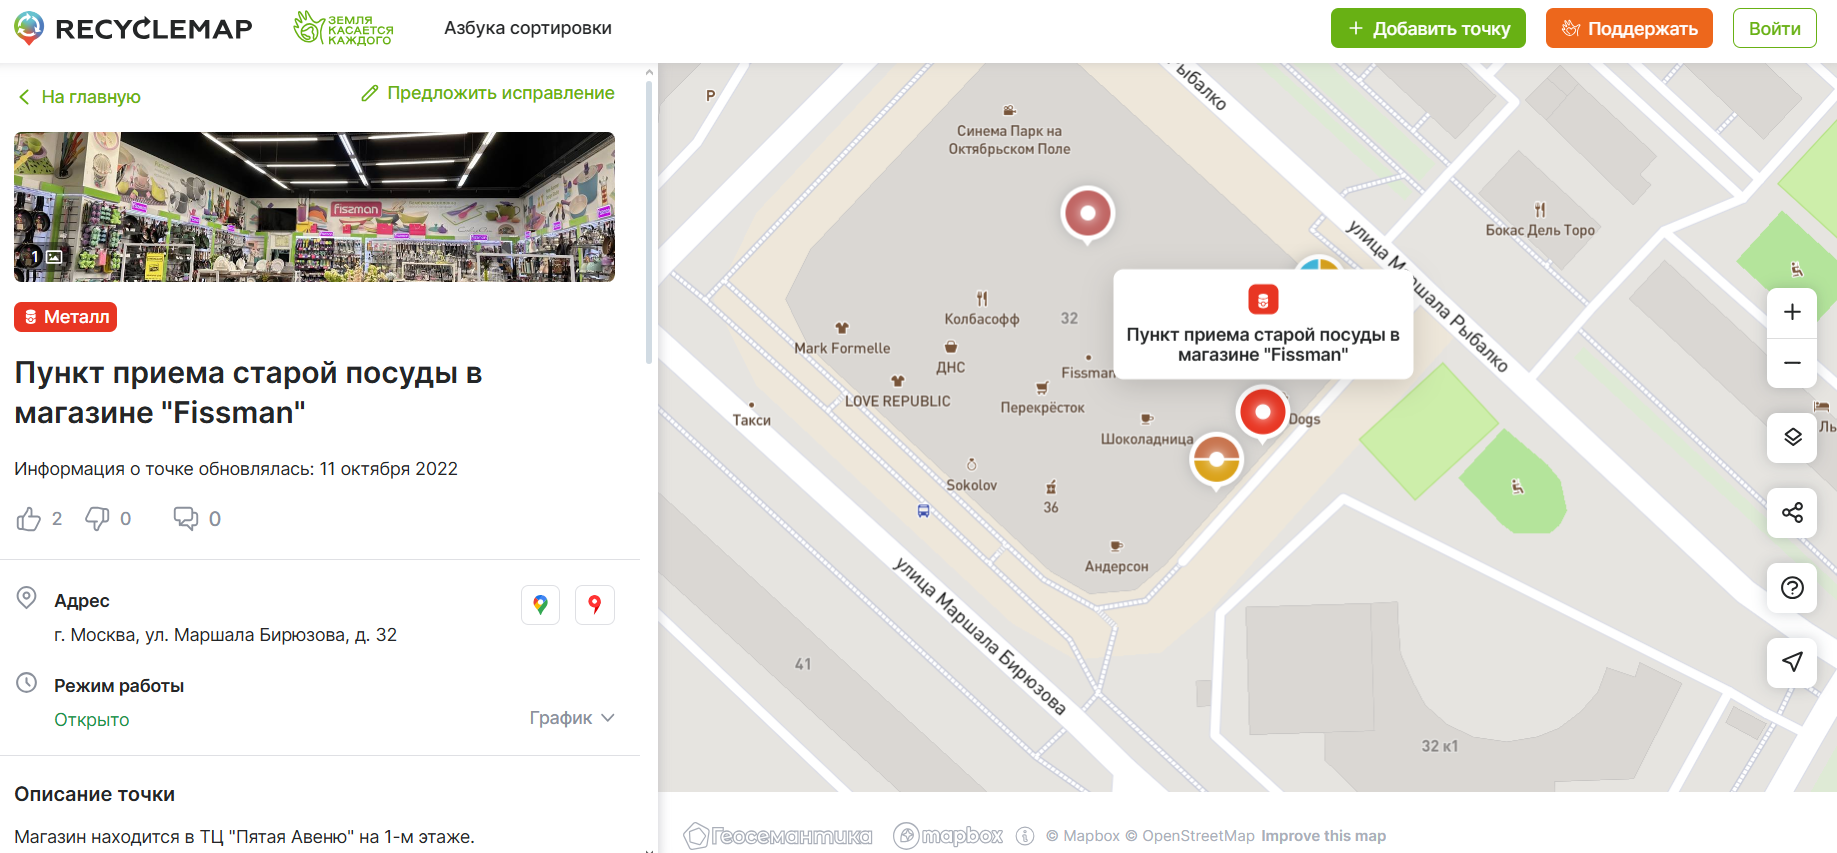Image resolution: width=1837 pixels, height=853 pixels.
Task: Click the metal icon in map popup
Action: 1263,299
